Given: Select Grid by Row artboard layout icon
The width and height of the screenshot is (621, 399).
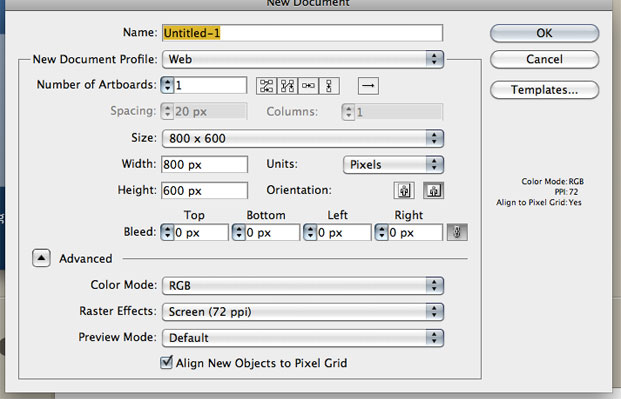Looking at the screenshot, I should tap(266, 86).
